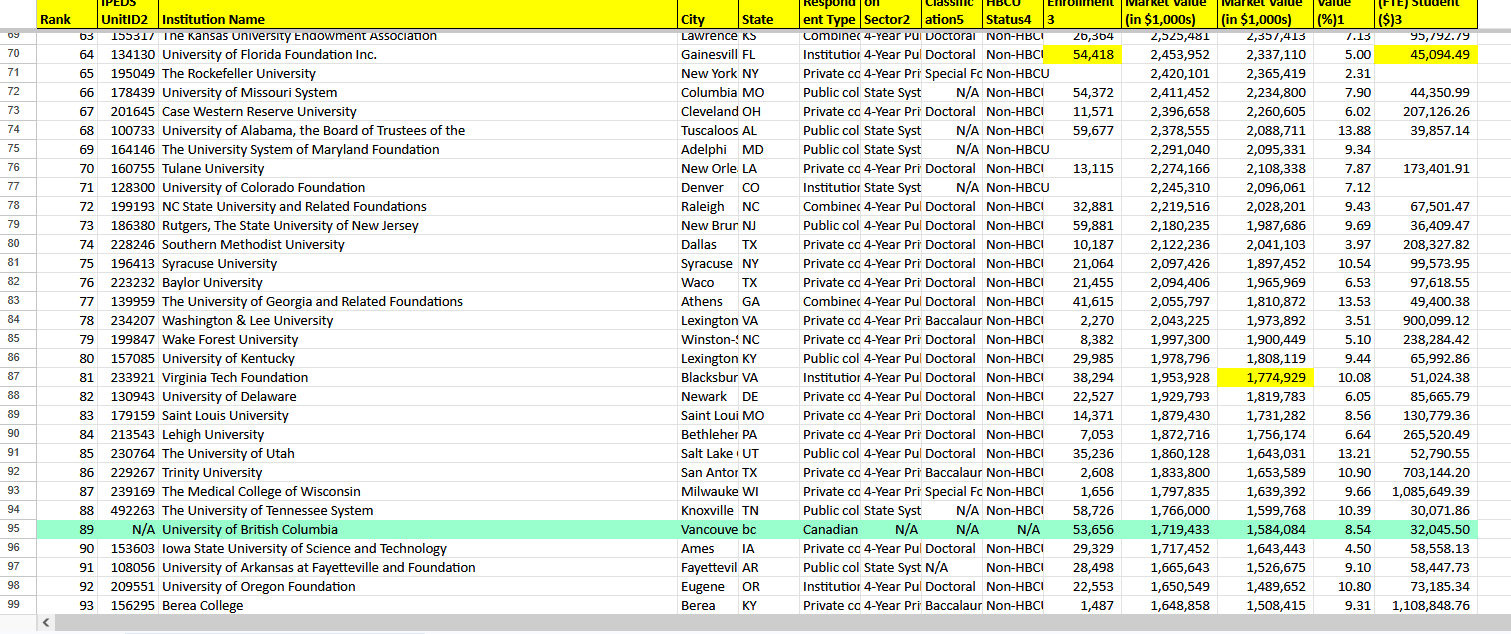Select Rutgers, The State University of New Jersey
The height and width of the screenshot is (634, 1511).
pos(417,225)
